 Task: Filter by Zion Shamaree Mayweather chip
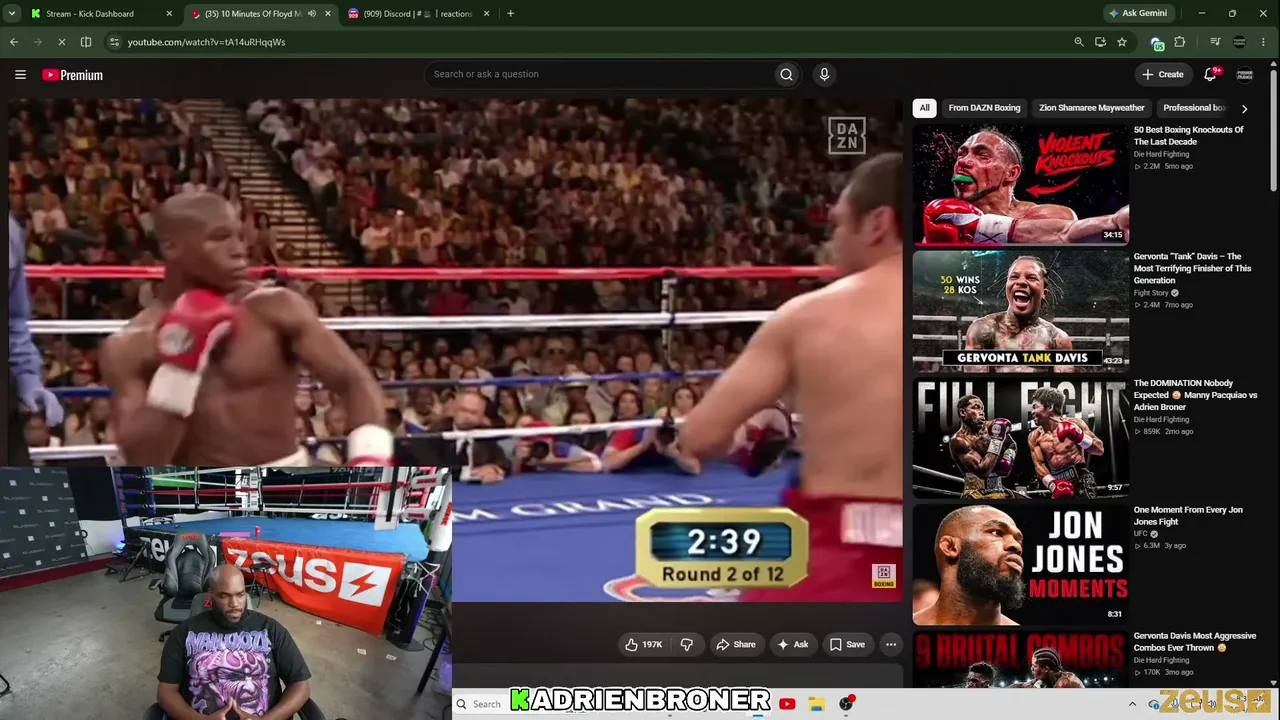coord(1092,108)
